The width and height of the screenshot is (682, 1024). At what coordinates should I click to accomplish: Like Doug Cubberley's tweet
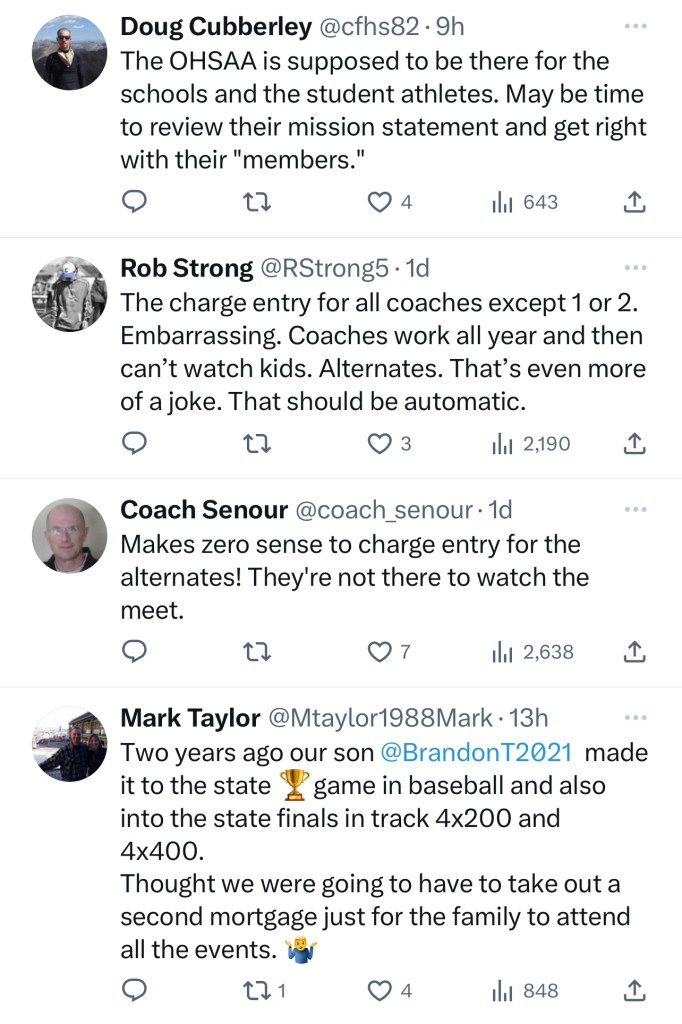coord(380,202)
